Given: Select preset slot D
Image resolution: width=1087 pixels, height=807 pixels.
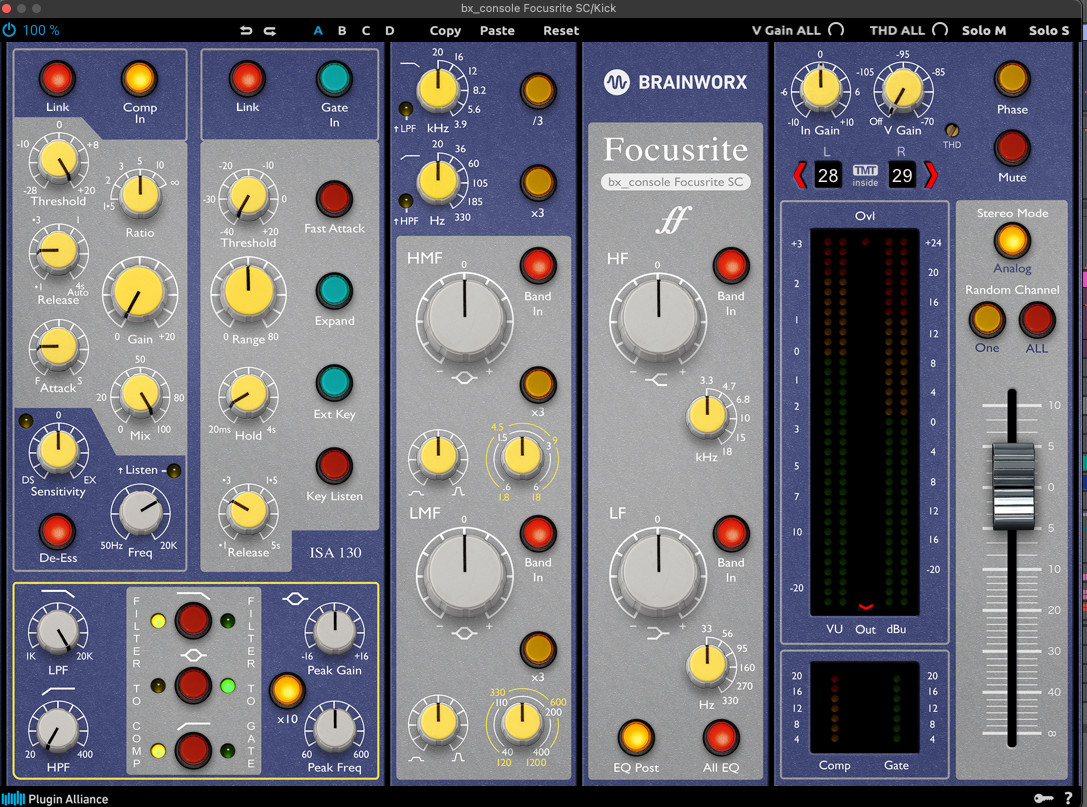Looking at the screenshot, I should [390, 31].
